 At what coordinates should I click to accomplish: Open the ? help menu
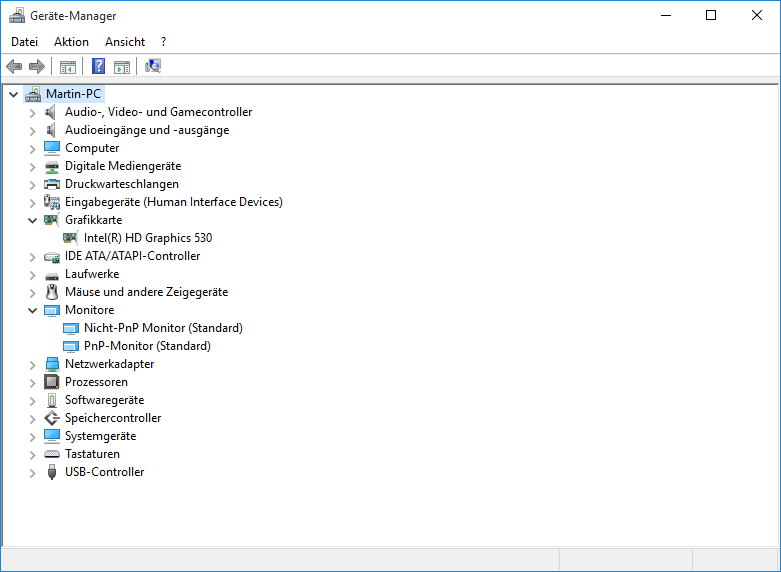(163, 42)
